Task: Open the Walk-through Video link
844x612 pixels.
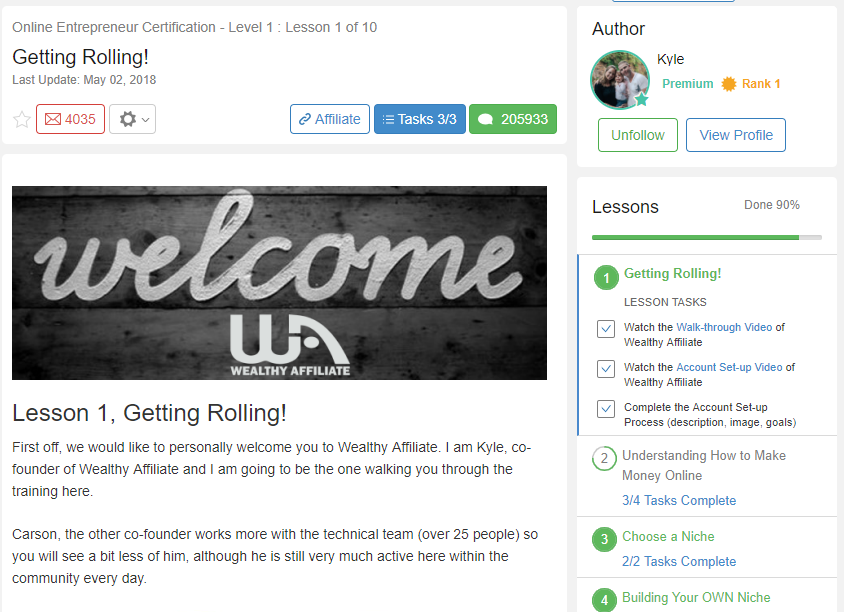Action: click(724, 327)
